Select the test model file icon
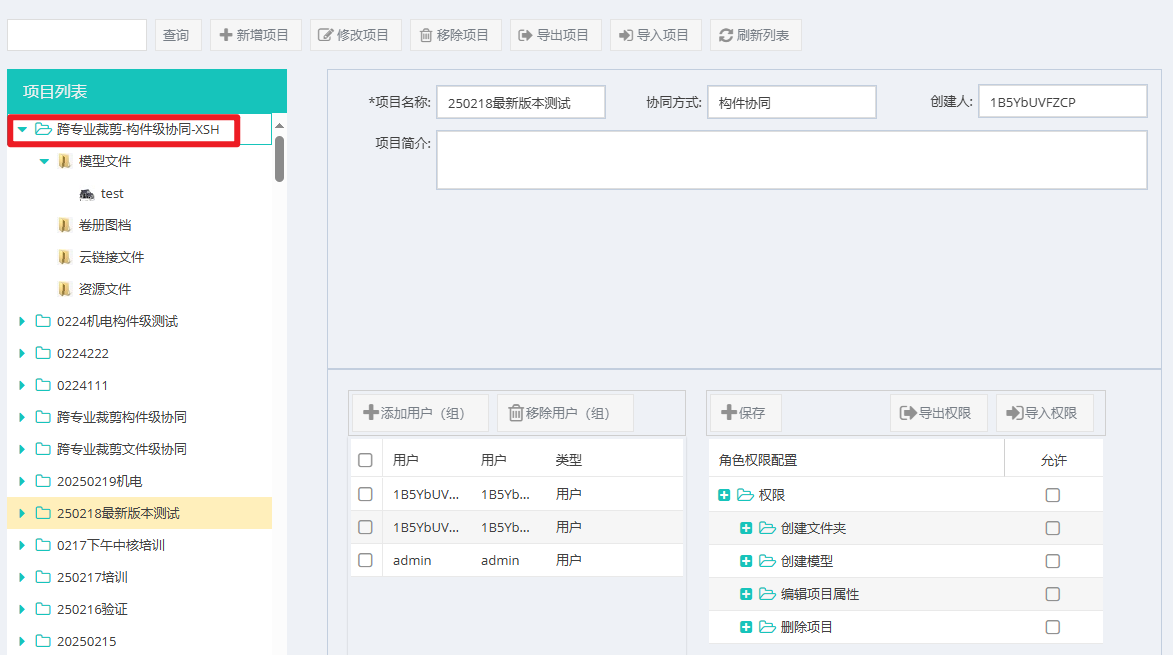Image resolution: width=1173 pixels, height=655 pixels. point(87,194)
